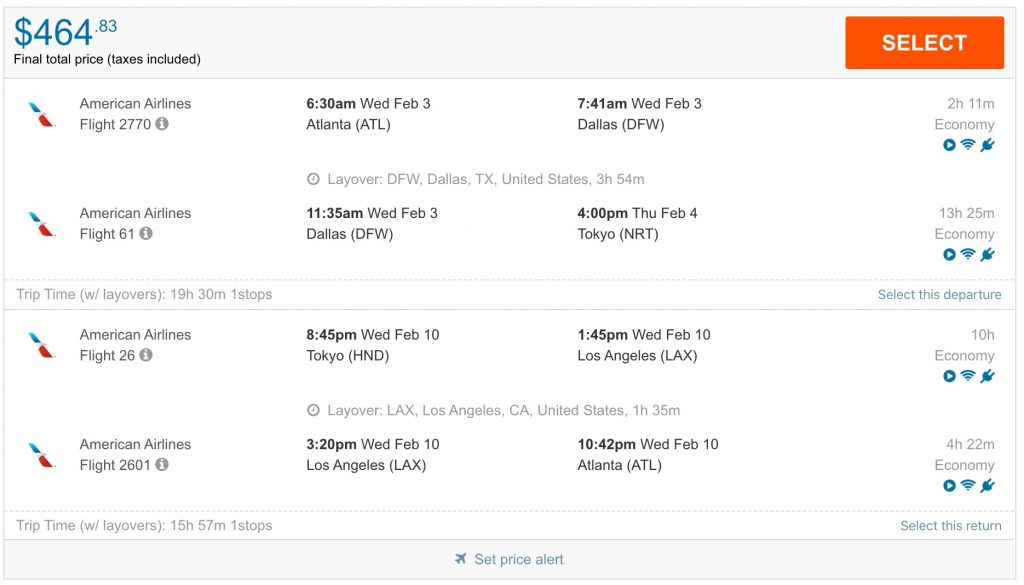The image size is (1024, 585).
Task: Click the info icon beside Flight 2601
Action: (x=162, y=465)
